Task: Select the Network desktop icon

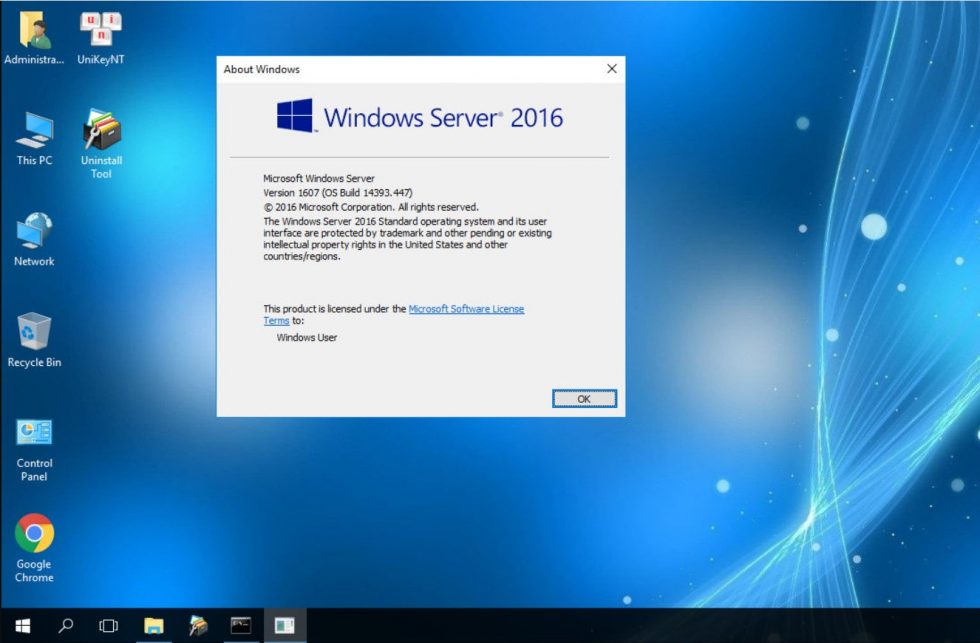Action: pyautogui.click(x=34, y=240)
